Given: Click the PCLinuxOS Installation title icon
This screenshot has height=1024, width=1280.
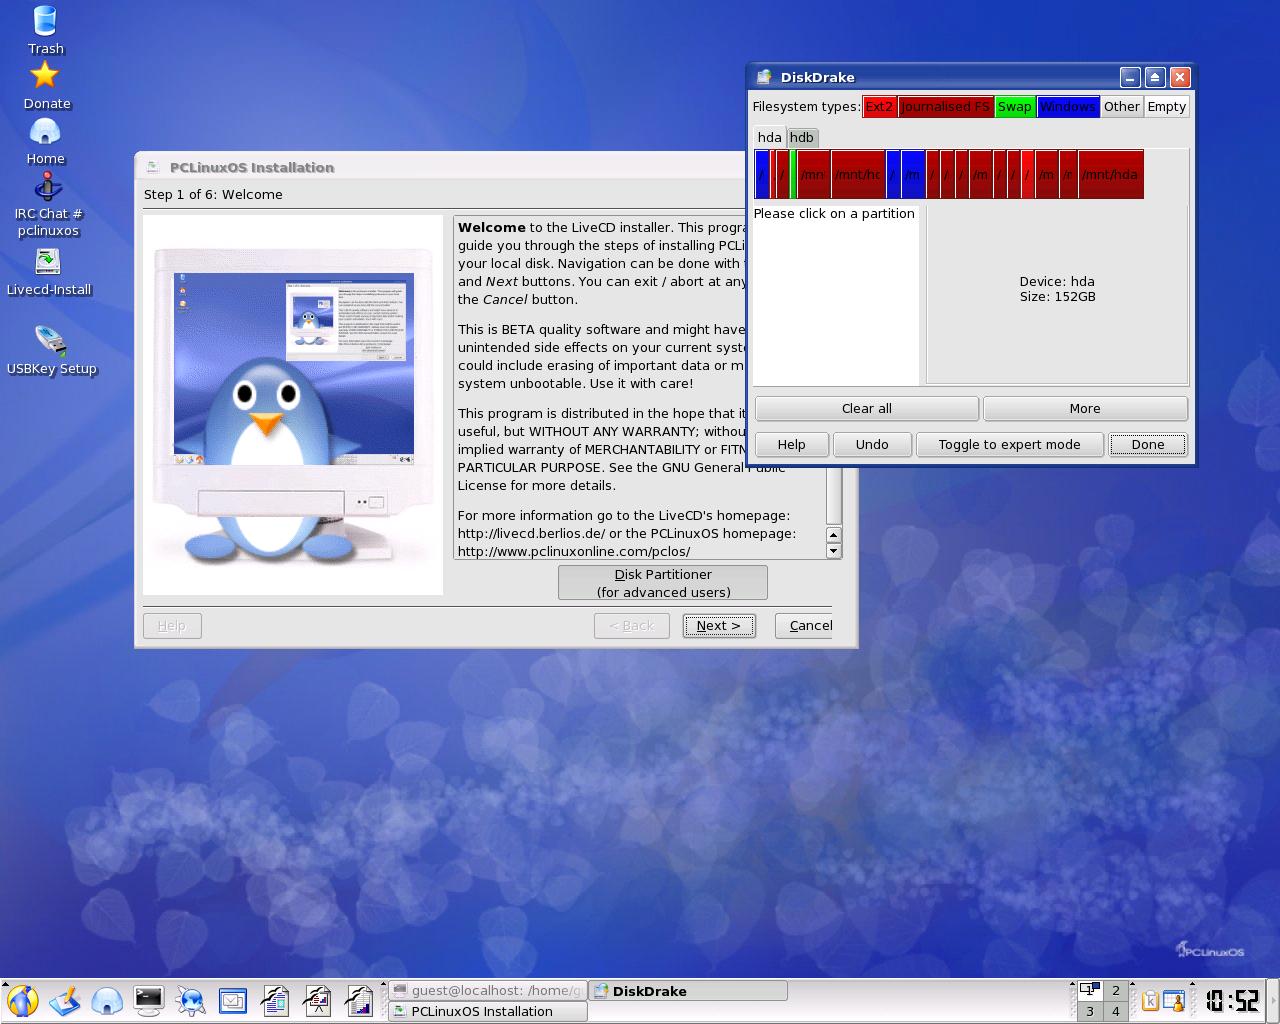Looking at the screenshot, I should coord(153,167).
